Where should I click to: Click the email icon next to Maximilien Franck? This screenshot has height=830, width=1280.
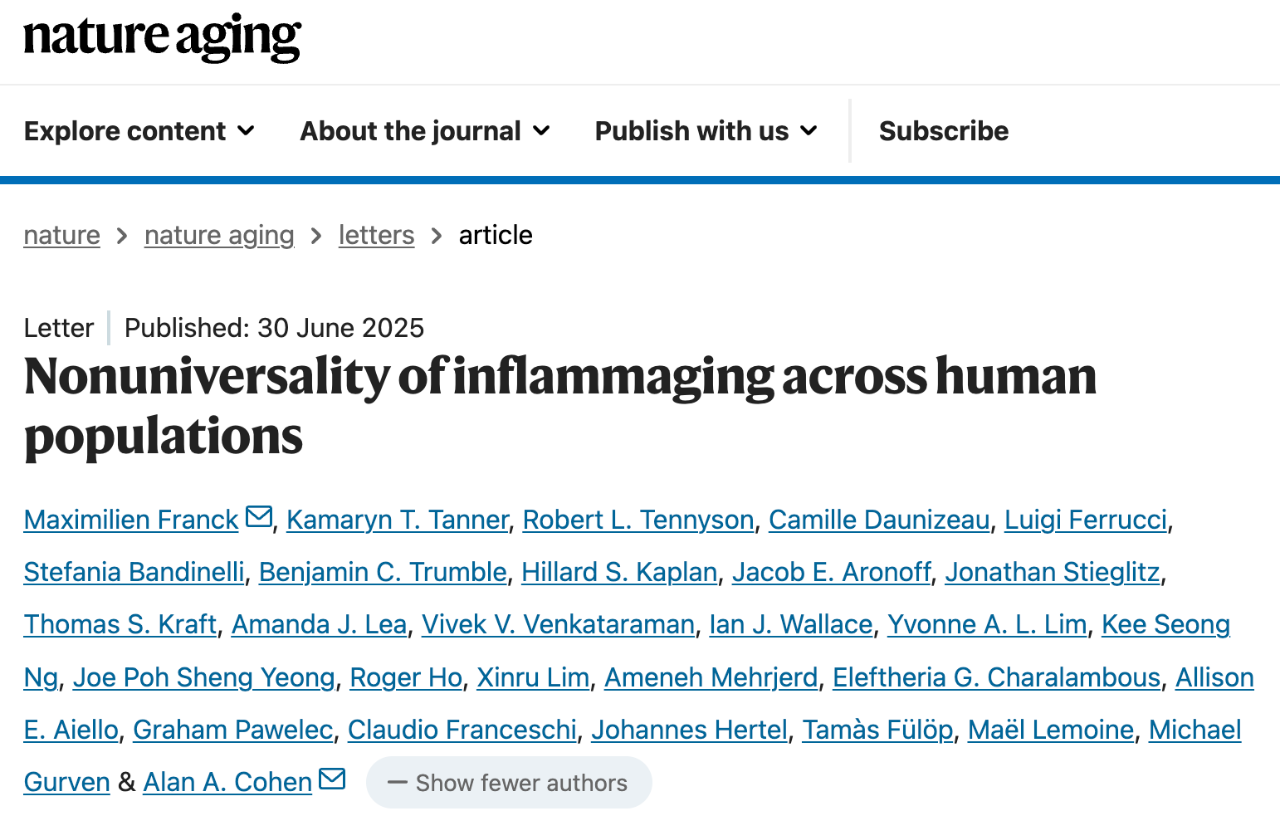point(259,517)
